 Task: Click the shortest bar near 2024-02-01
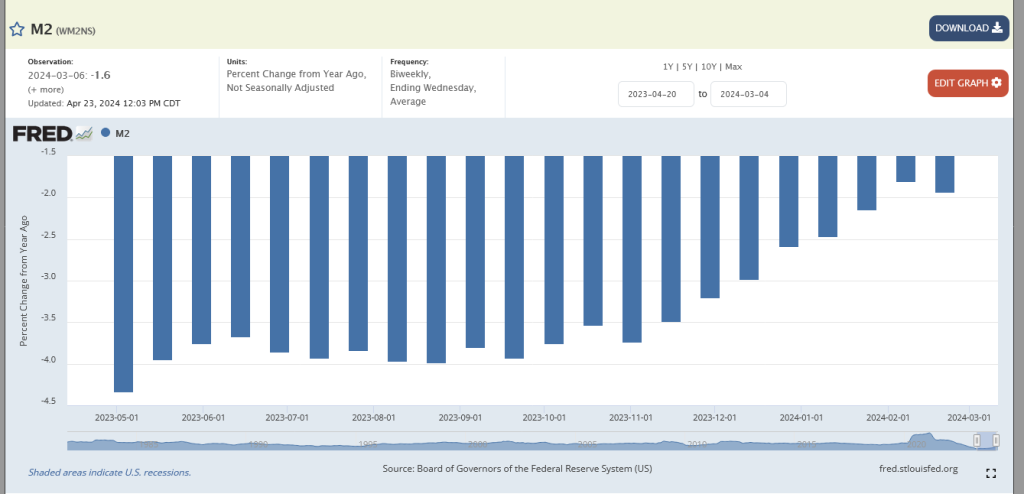(905, 169)
